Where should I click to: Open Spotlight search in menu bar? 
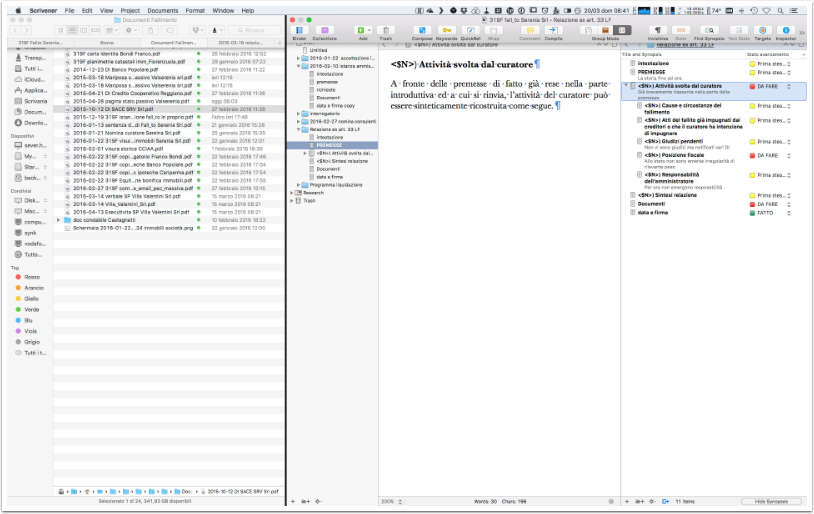780,10
